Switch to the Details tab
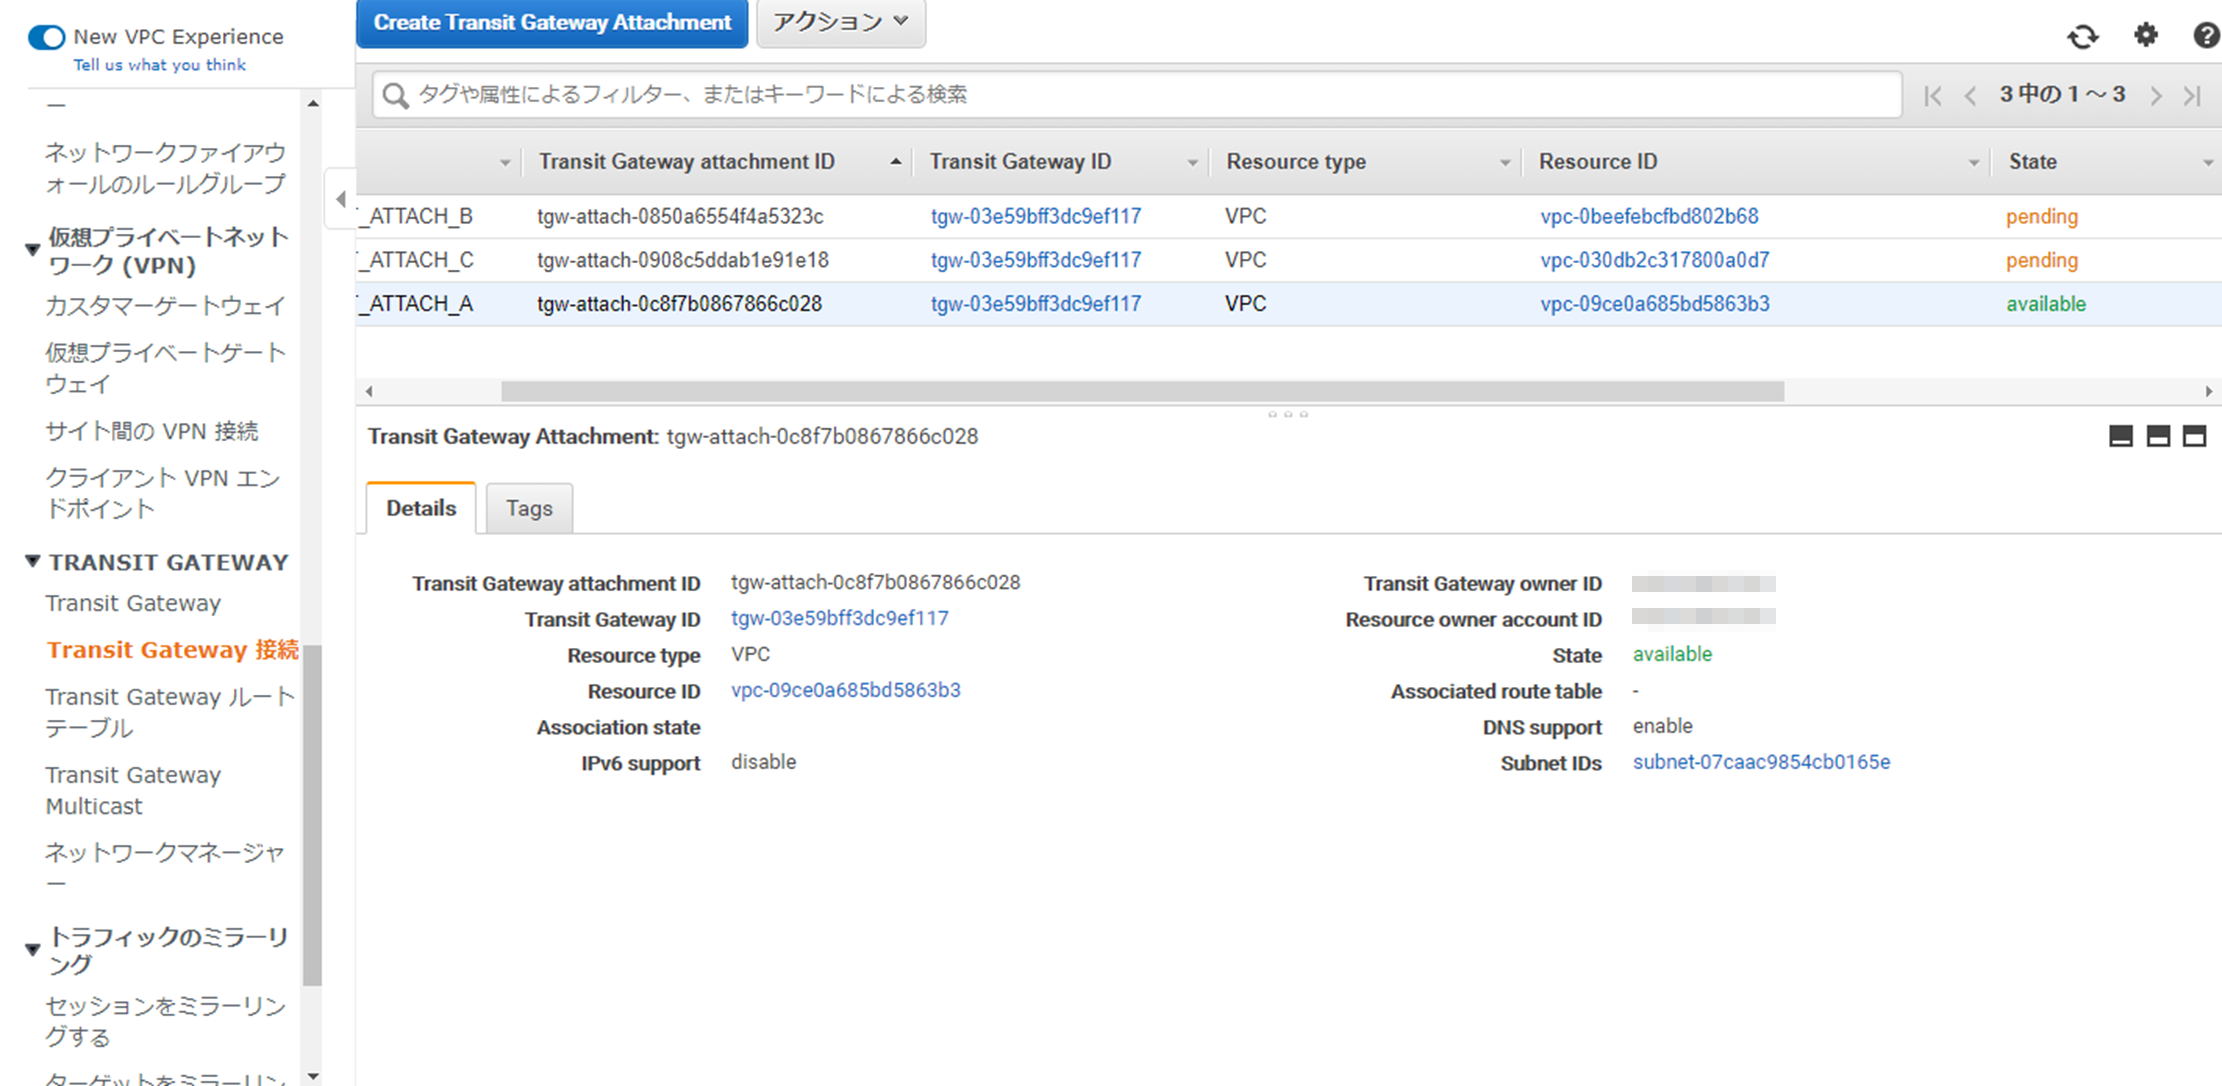 tap(421, 508)
